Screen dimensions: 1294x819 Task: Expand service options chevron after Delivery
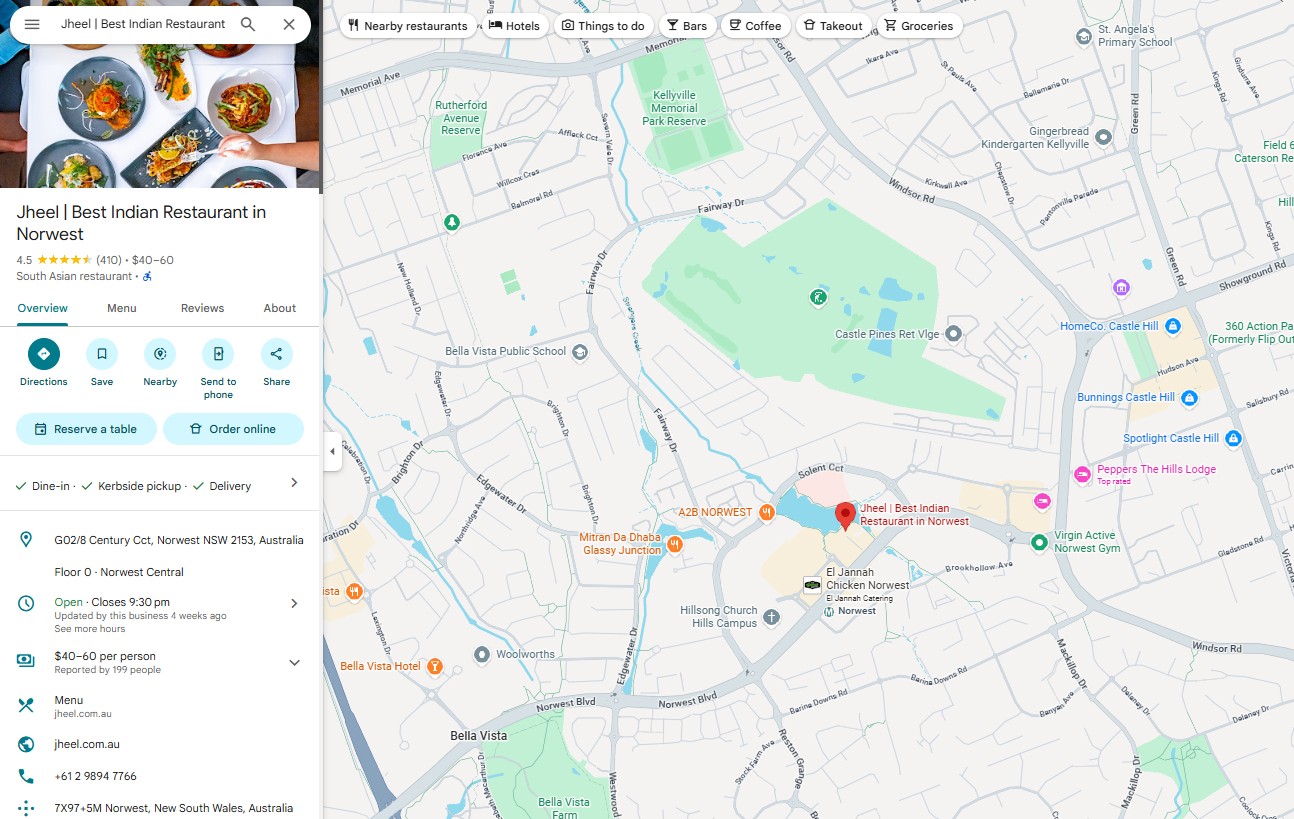[294, 483]
